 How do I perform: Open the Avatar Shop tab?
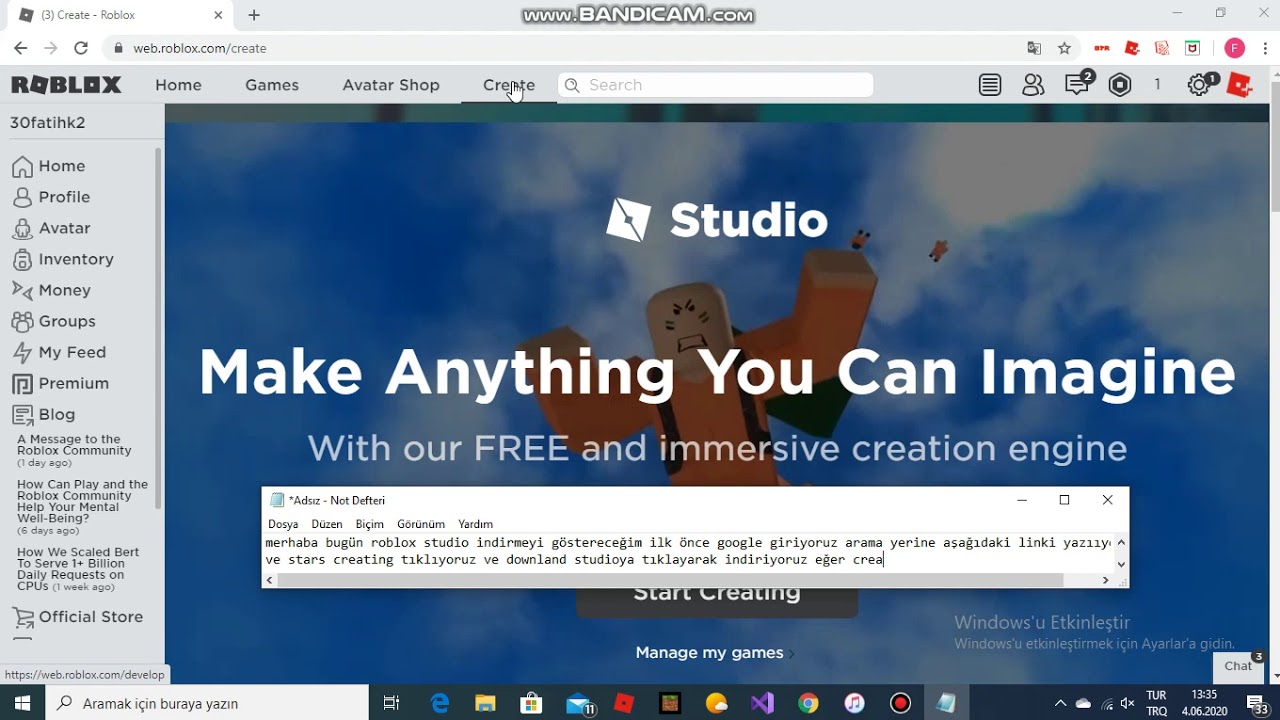click(391, 85)
